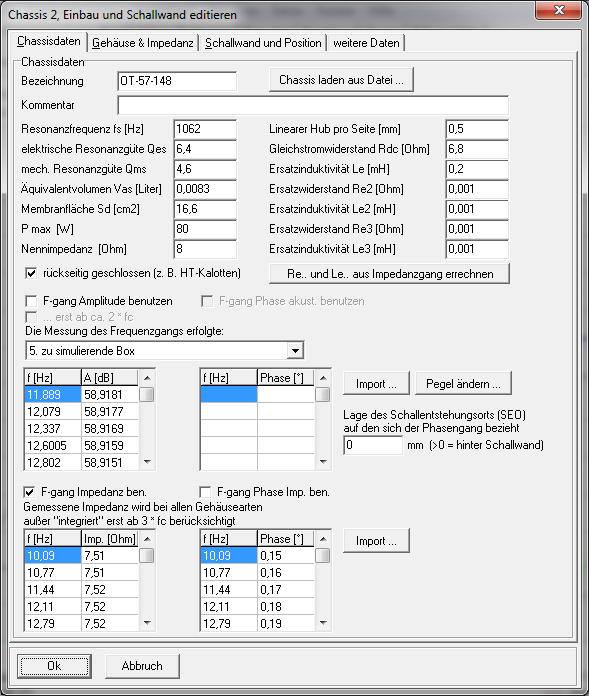Click down arrow of amplitude table scrollbar
Viewport: 589px width, 696px height.
(147, 462)
